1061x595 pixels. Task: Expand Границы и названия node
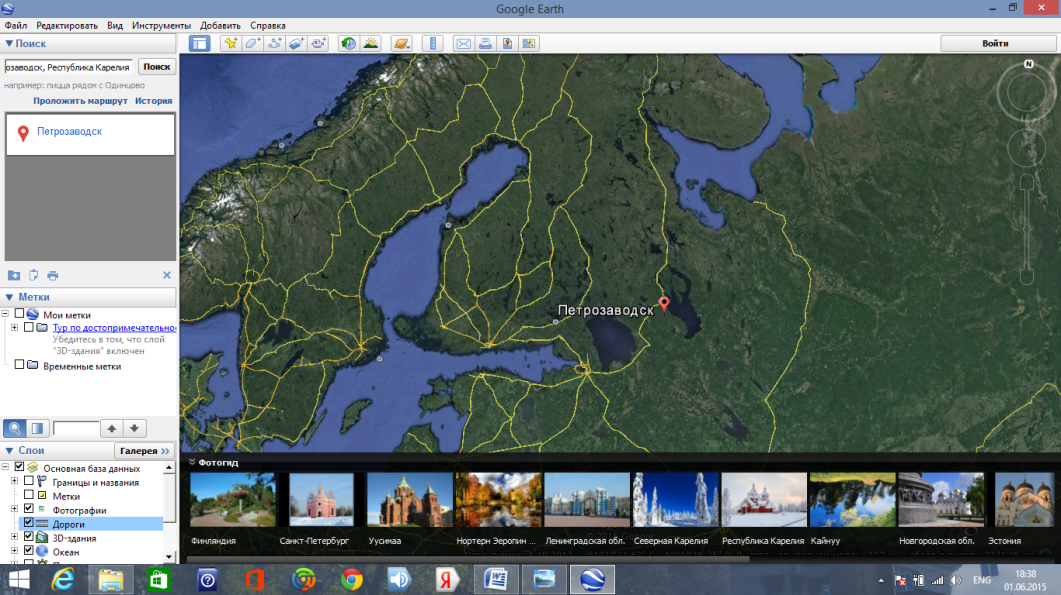click(14, 481)
